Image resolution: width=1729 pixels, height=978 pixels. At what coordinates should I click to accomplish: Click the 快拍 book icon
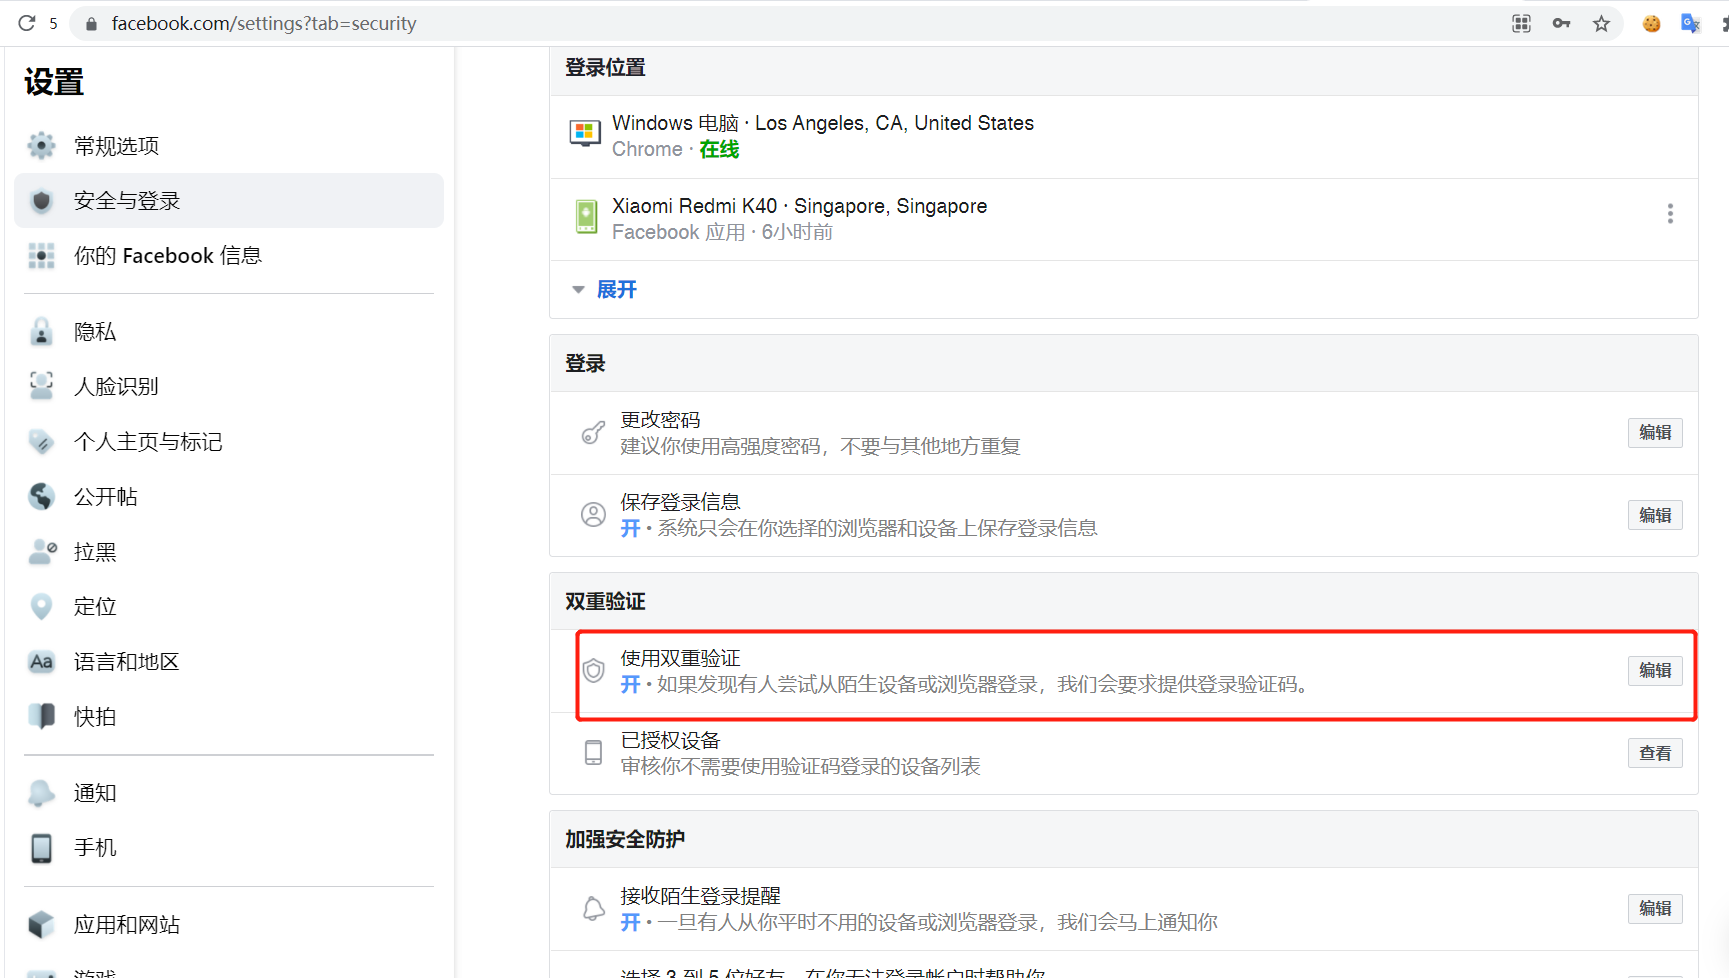click(41, 716)
